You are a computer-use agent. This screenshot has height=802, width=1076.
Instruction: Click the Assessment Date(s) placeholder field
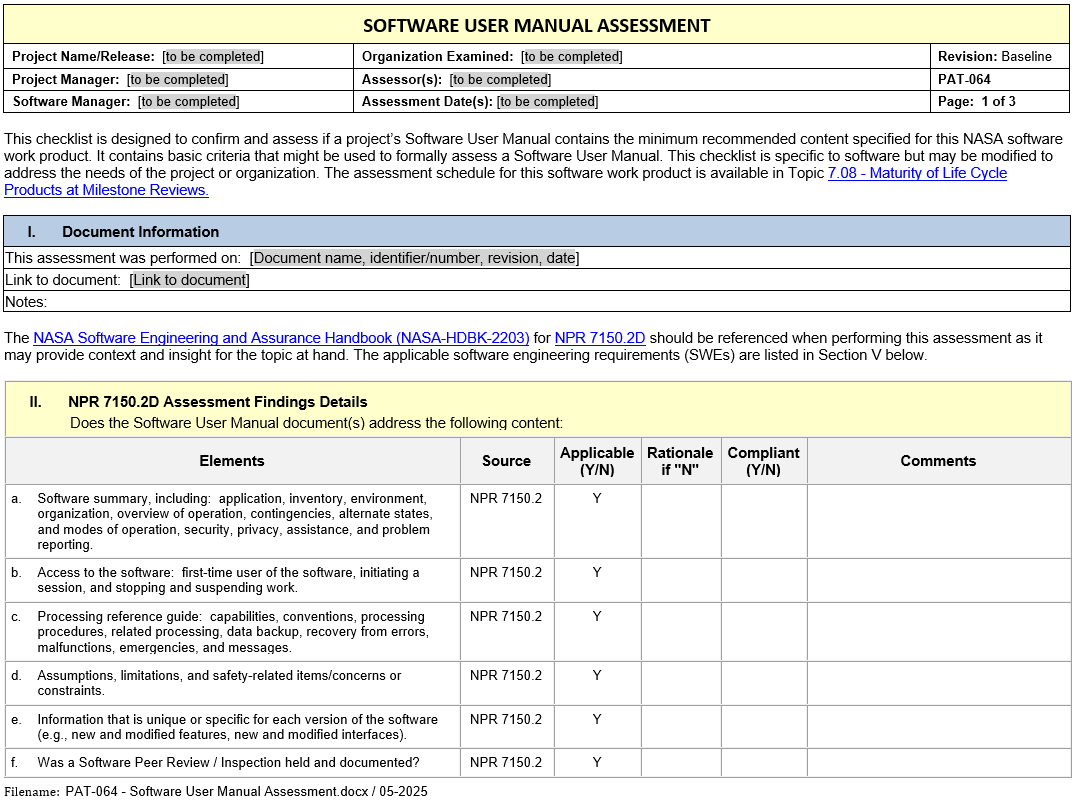(x=547, y=102)
